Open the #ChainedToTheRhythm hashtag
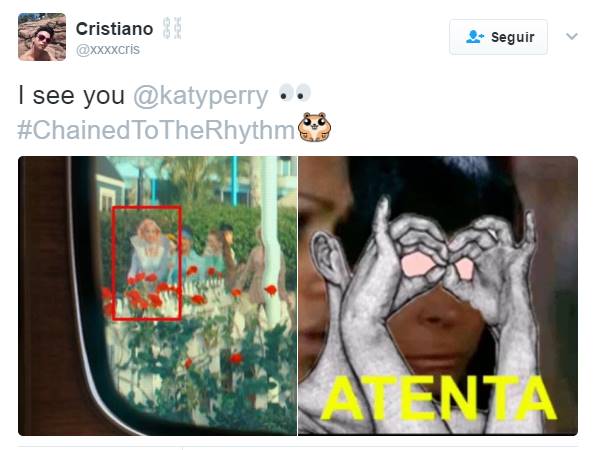Viewport: 602px width, 450px height. pos(156,130)
